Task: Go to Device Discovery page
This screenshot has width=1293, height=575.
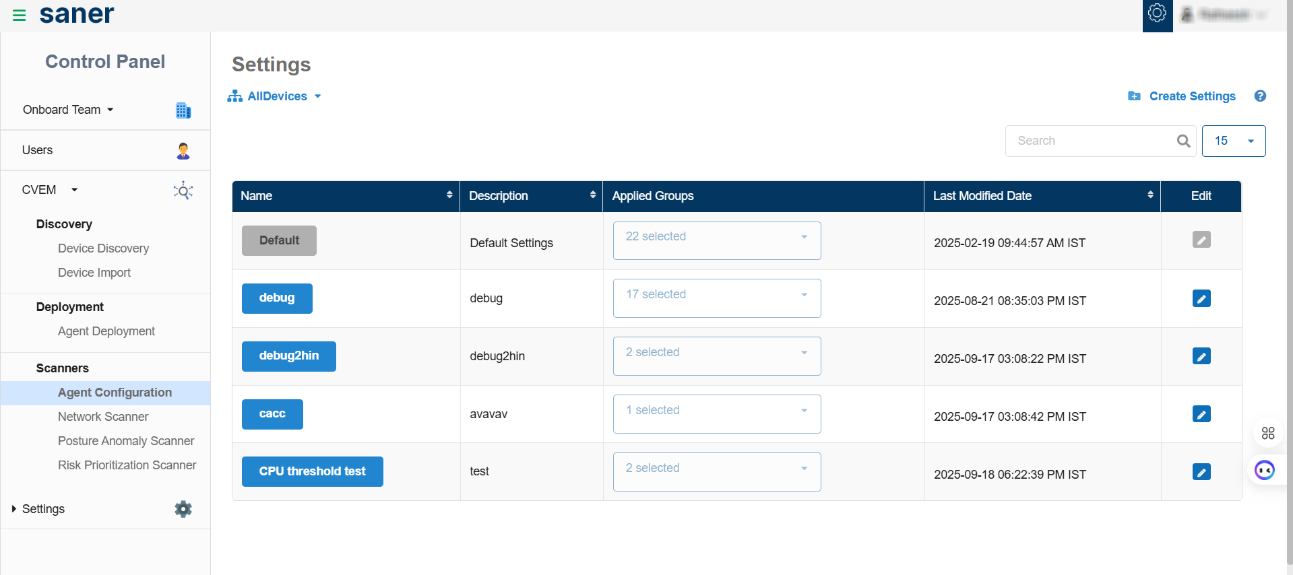Action: tap(103, 248)
